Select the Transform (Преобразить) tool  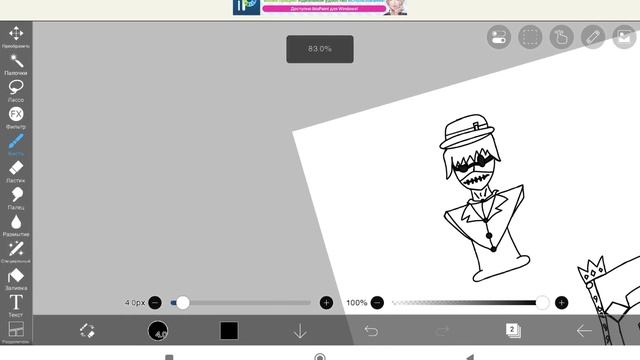point(16,37)
